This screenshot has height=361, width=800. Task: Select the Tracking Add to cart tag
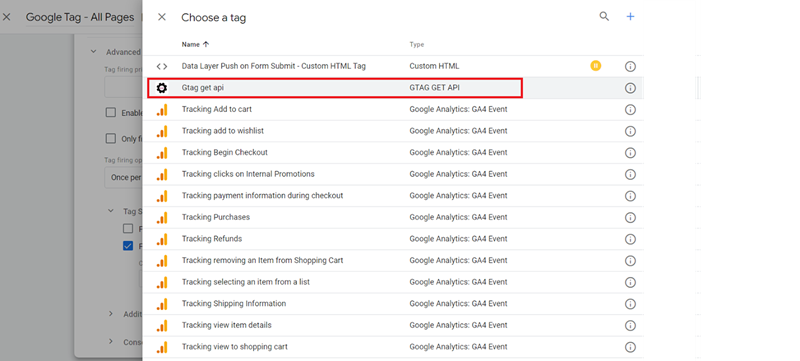[x=217, y=109]
